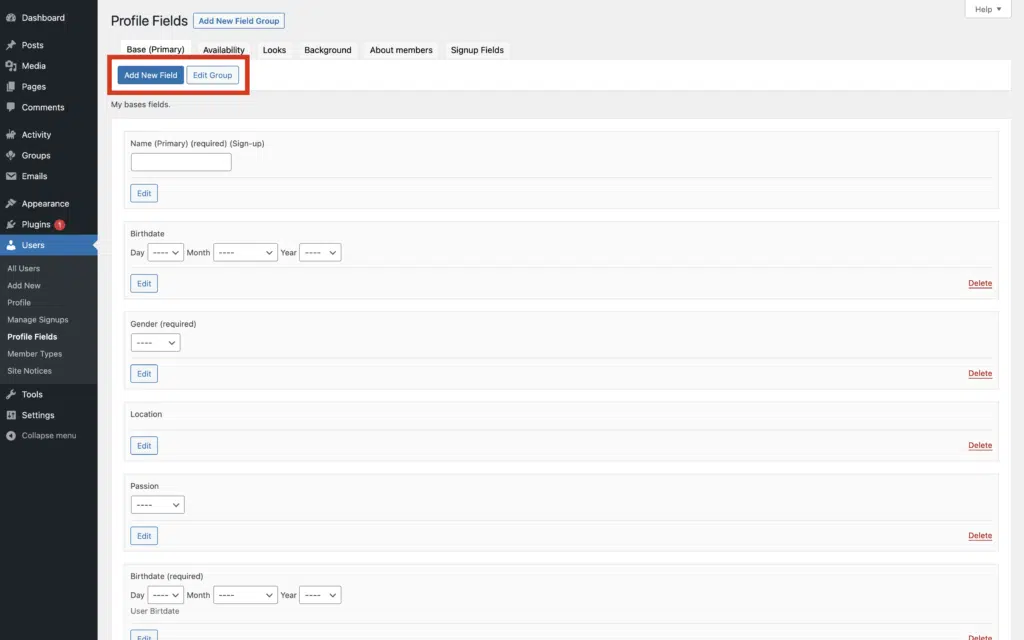Viewport: 1024px width, 640px height.
Task: Open Site Notices submenu item
Action: pos(29,370)
